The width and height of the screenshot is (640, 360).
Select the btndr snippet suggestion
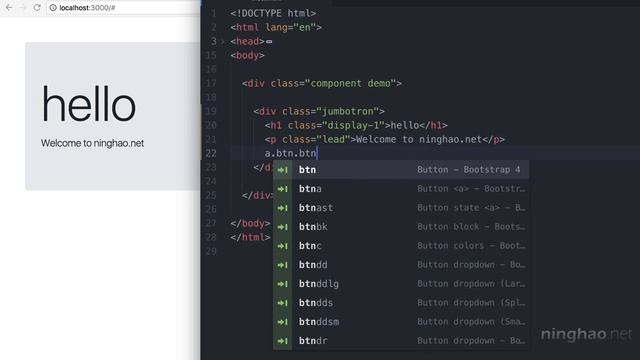[401, 340]
